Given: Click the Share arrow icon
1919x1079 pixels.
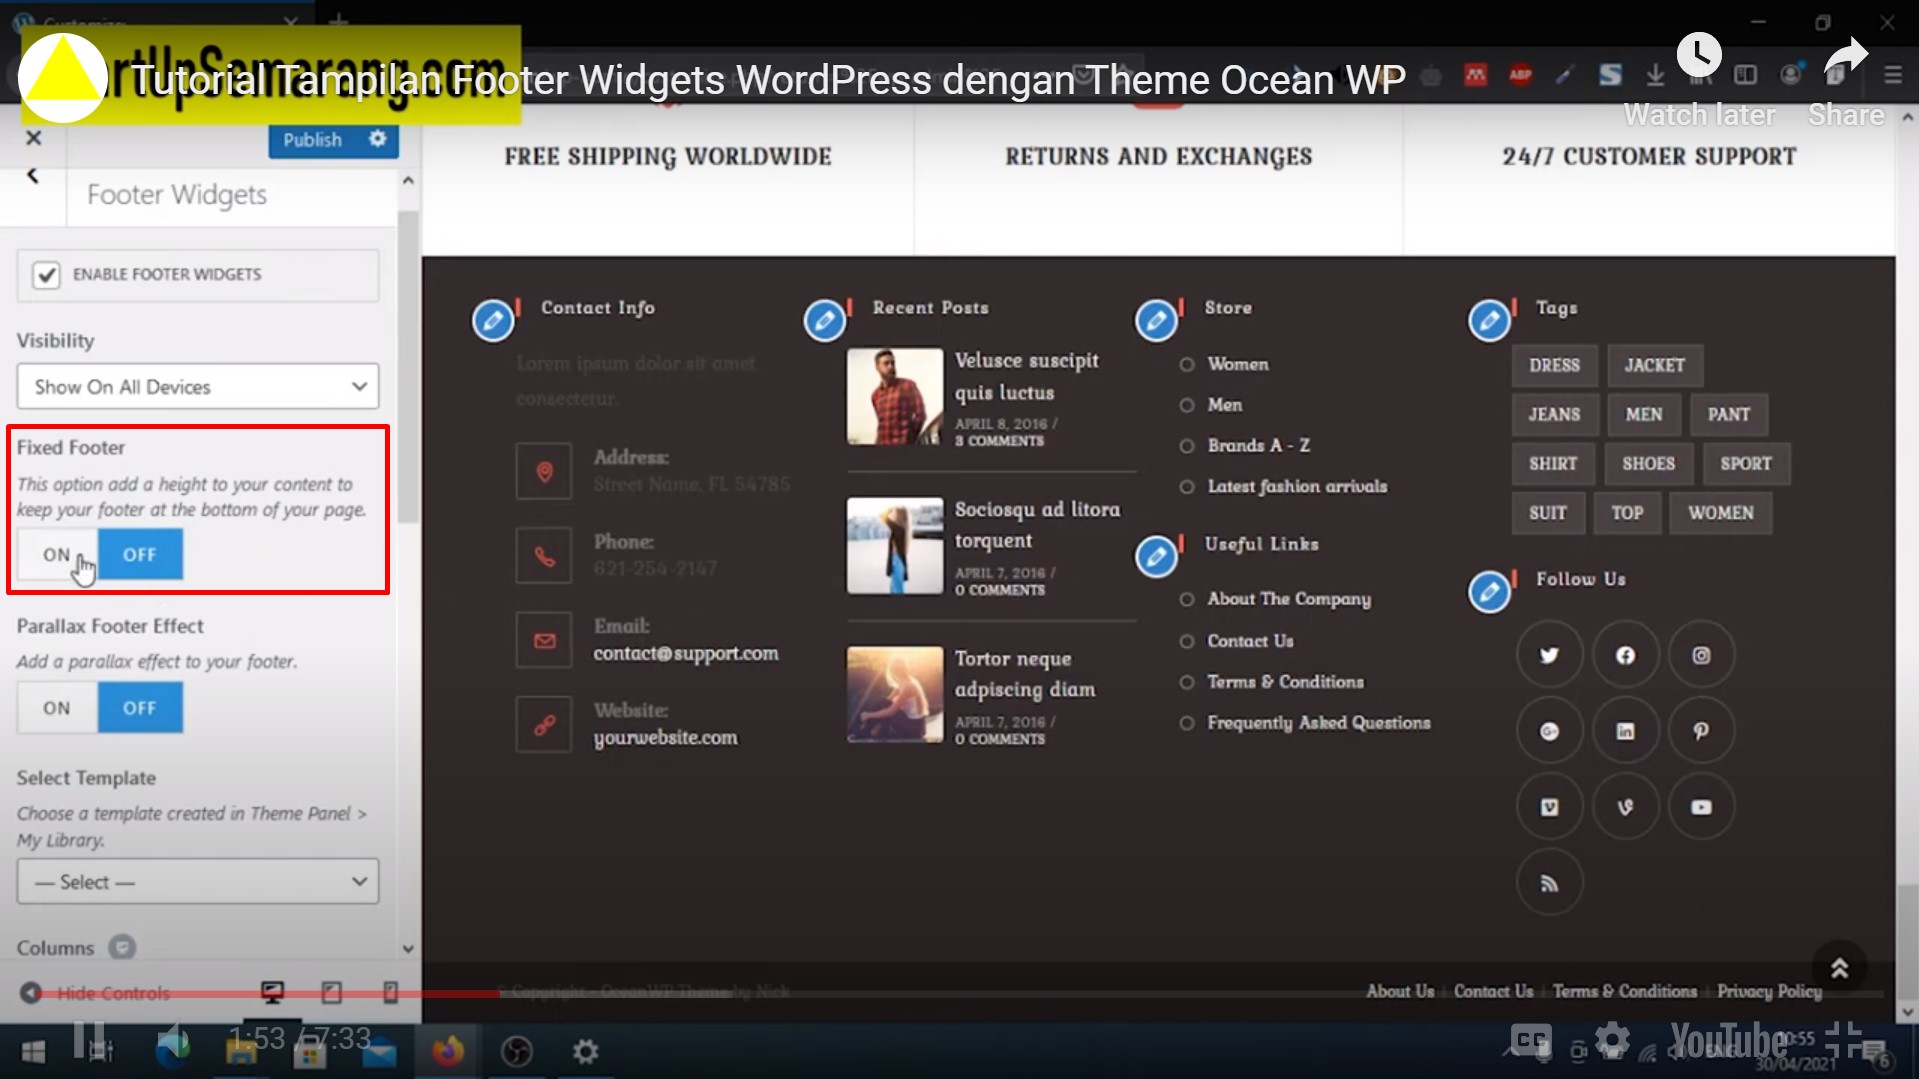Looking at the screenshot, I should coord(1845,56).
